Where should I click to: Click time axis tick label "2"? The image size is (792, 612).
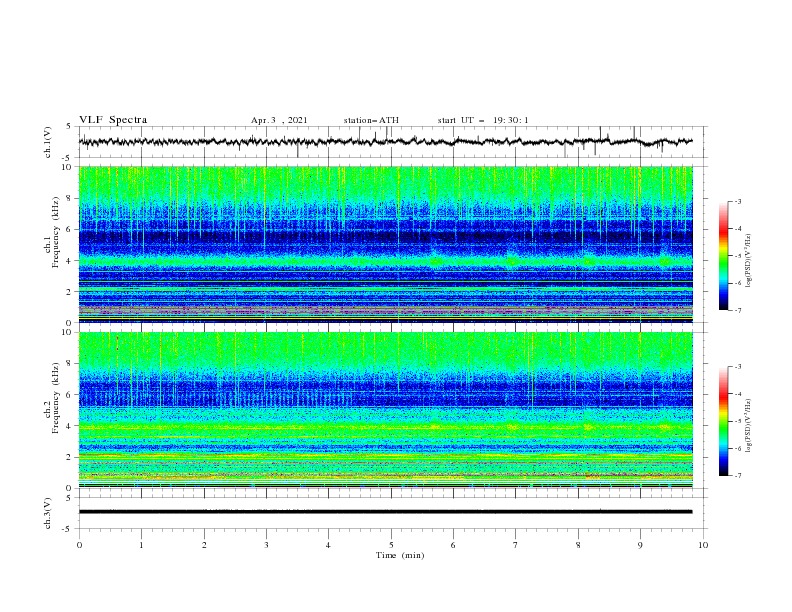[204, 545]
